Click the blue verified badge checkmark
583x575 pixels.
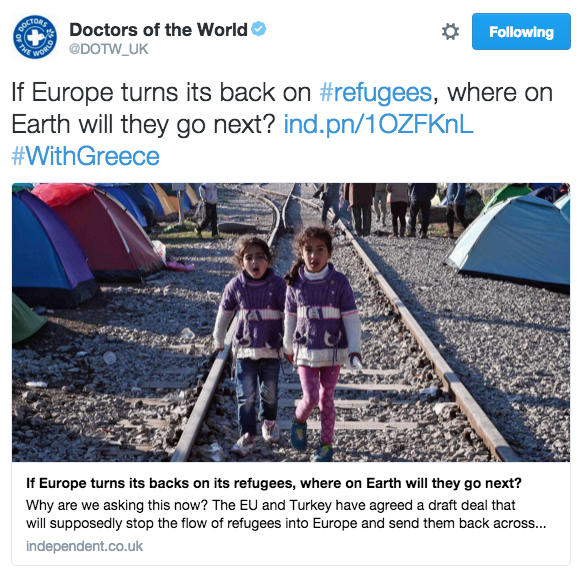(258, 29)
